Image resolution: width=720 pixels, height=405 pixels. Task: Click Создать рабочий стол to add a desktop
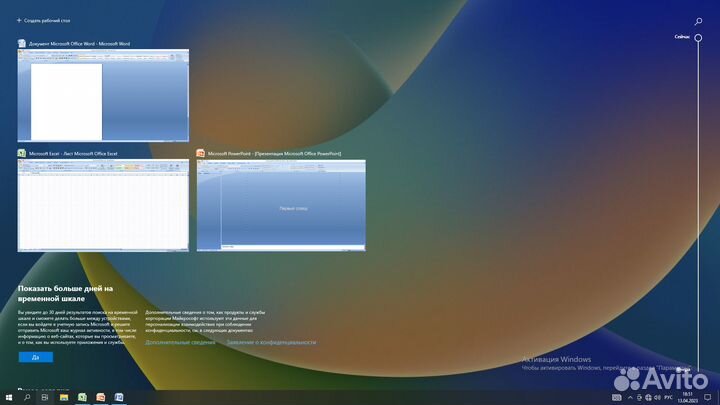click(x=44, y=21)
